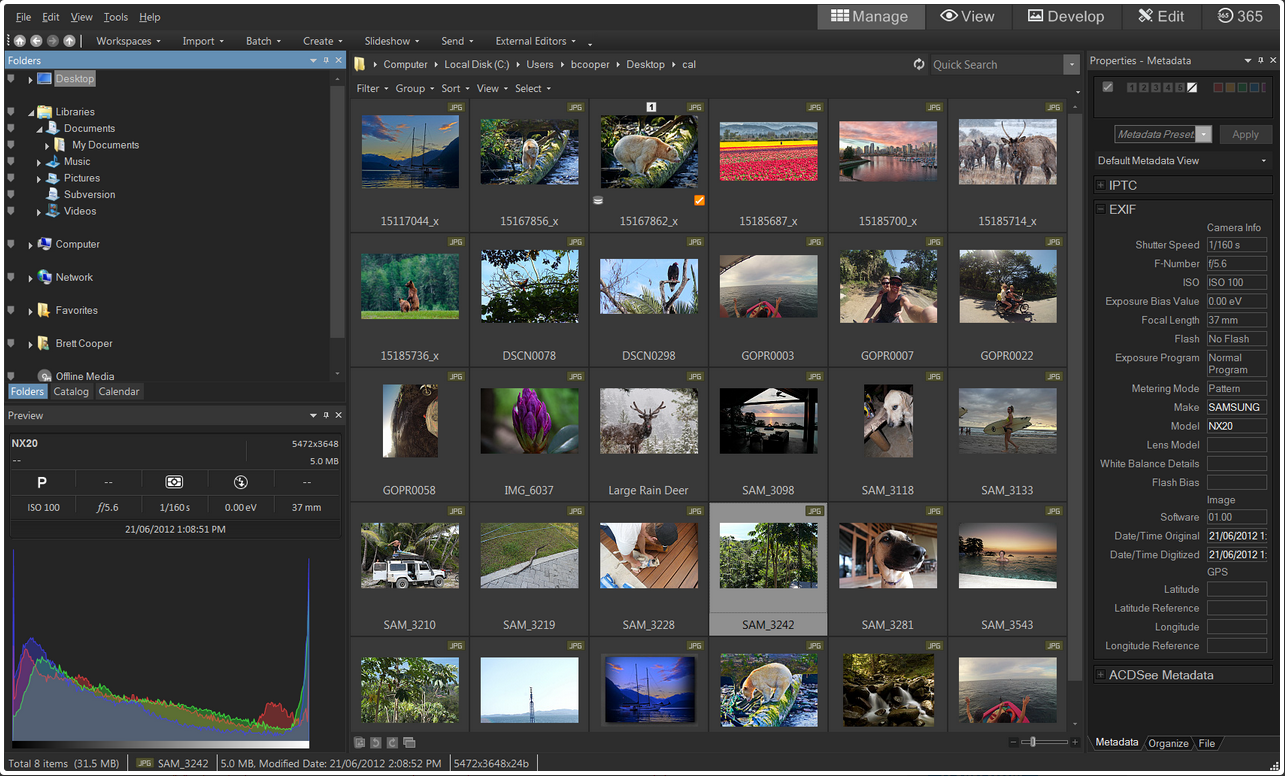Click the Home navigation icon in toolbar
1285x776 pixels.
coord(20,41)
